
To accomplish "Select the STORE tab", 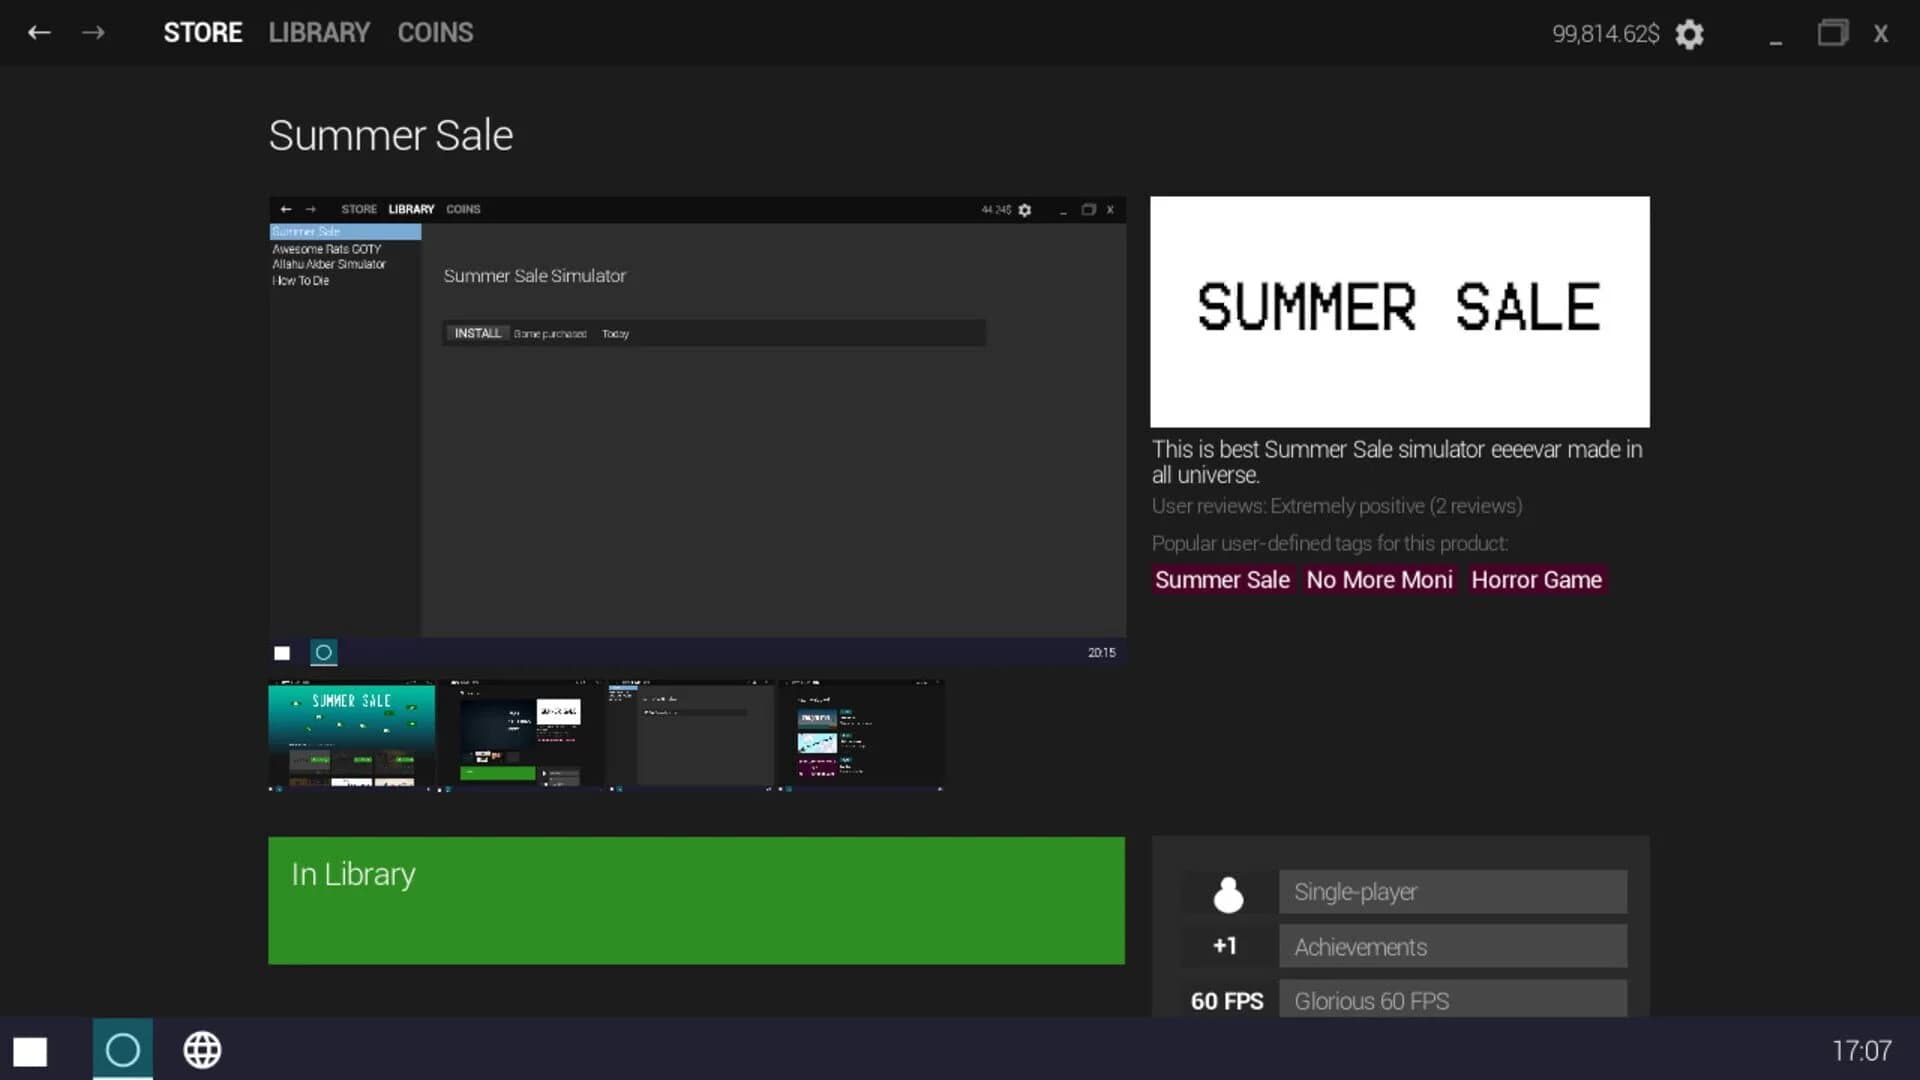I will [203, 32].
